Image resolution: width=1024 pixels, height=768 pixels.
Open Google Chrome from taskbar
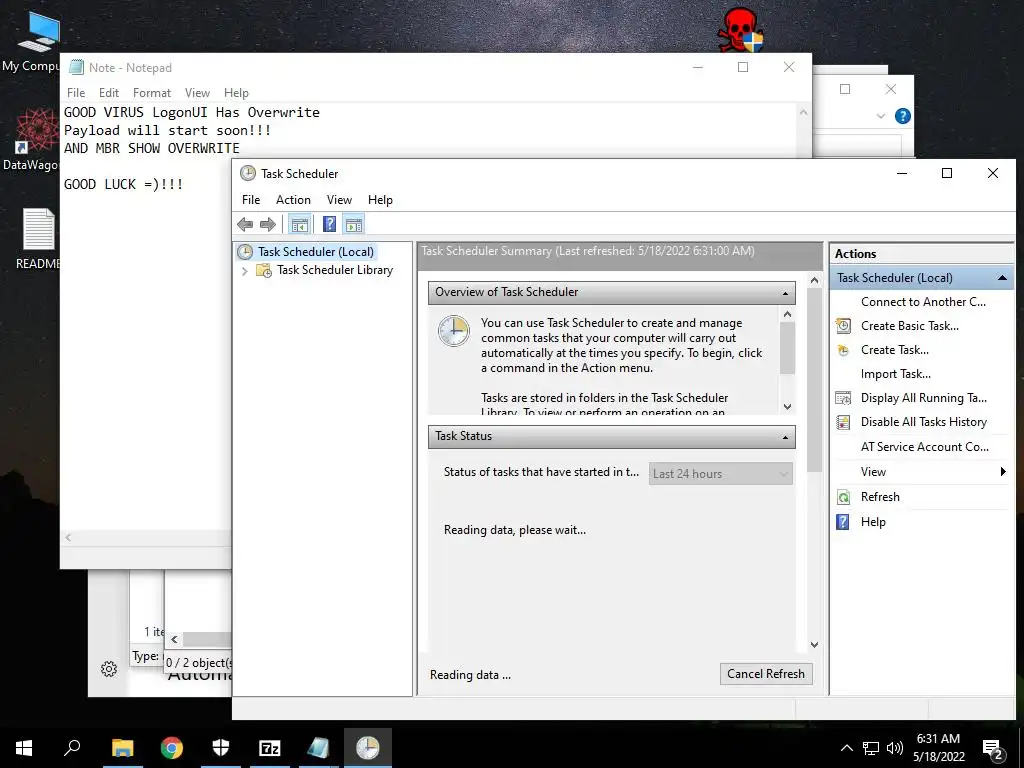pyautogui.click(x=172, y=748)
